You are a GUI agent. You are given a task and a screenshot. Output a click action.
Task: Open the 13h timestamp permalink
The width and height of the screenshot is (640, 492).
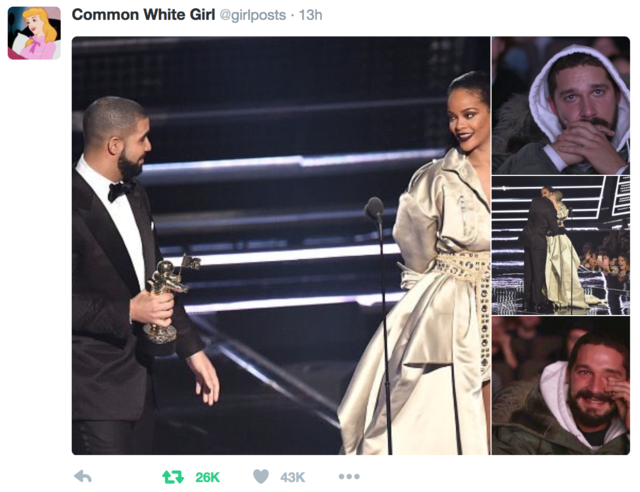(311, 15)
